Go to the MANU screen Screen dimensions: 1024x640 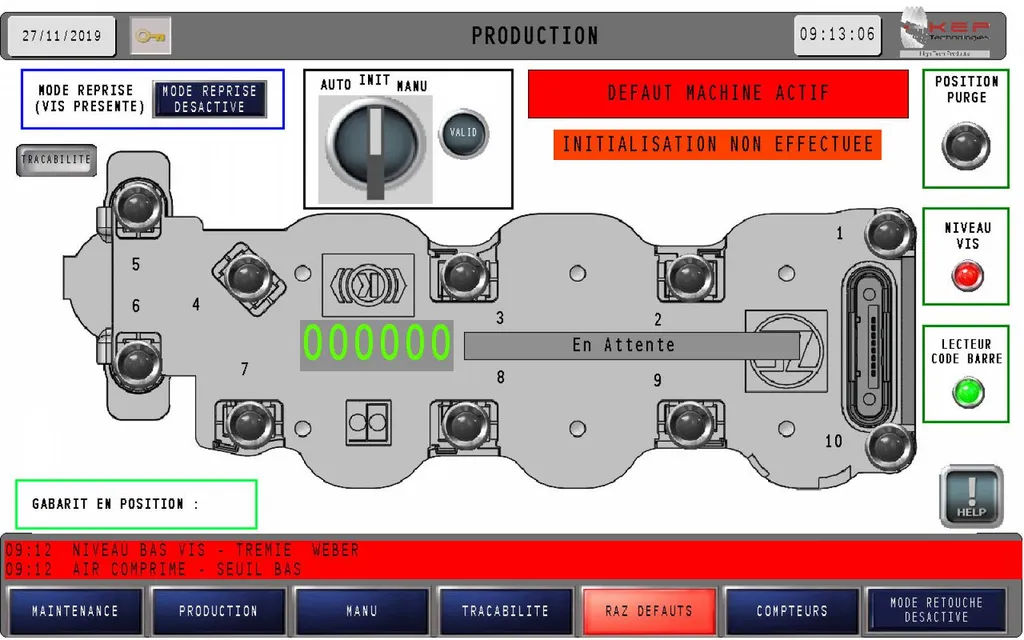(x=361, y=610)
